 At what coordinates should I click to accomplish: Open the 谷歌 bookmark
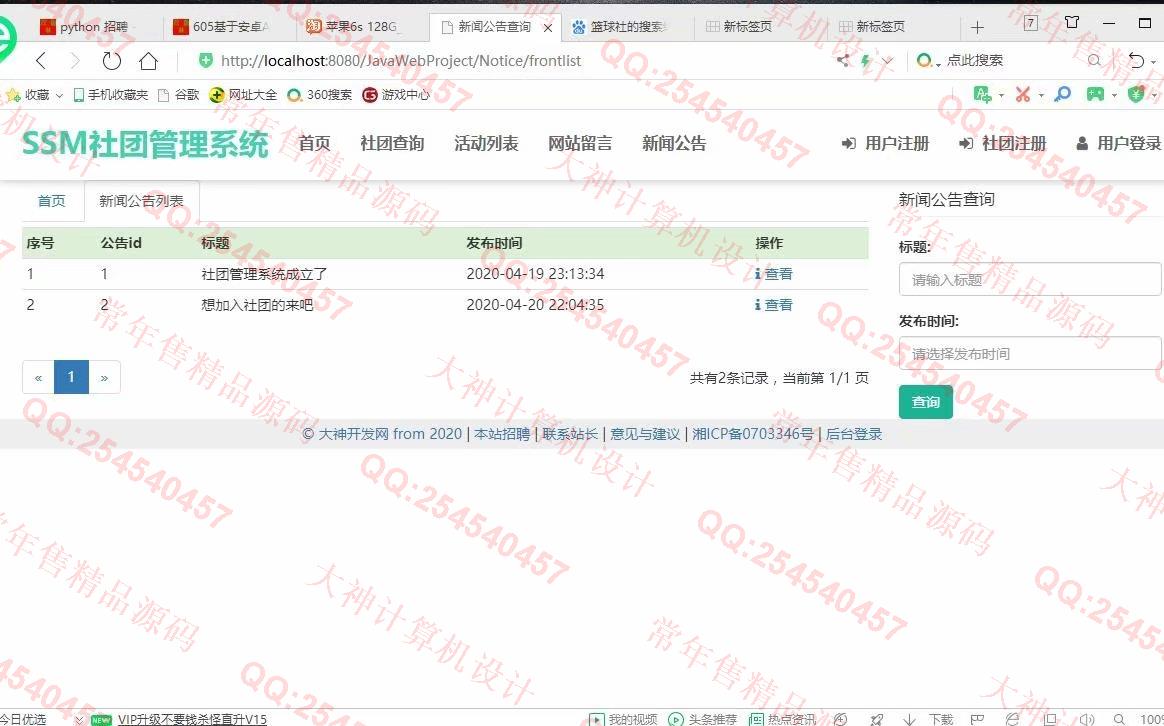click(x=179, y=95)
